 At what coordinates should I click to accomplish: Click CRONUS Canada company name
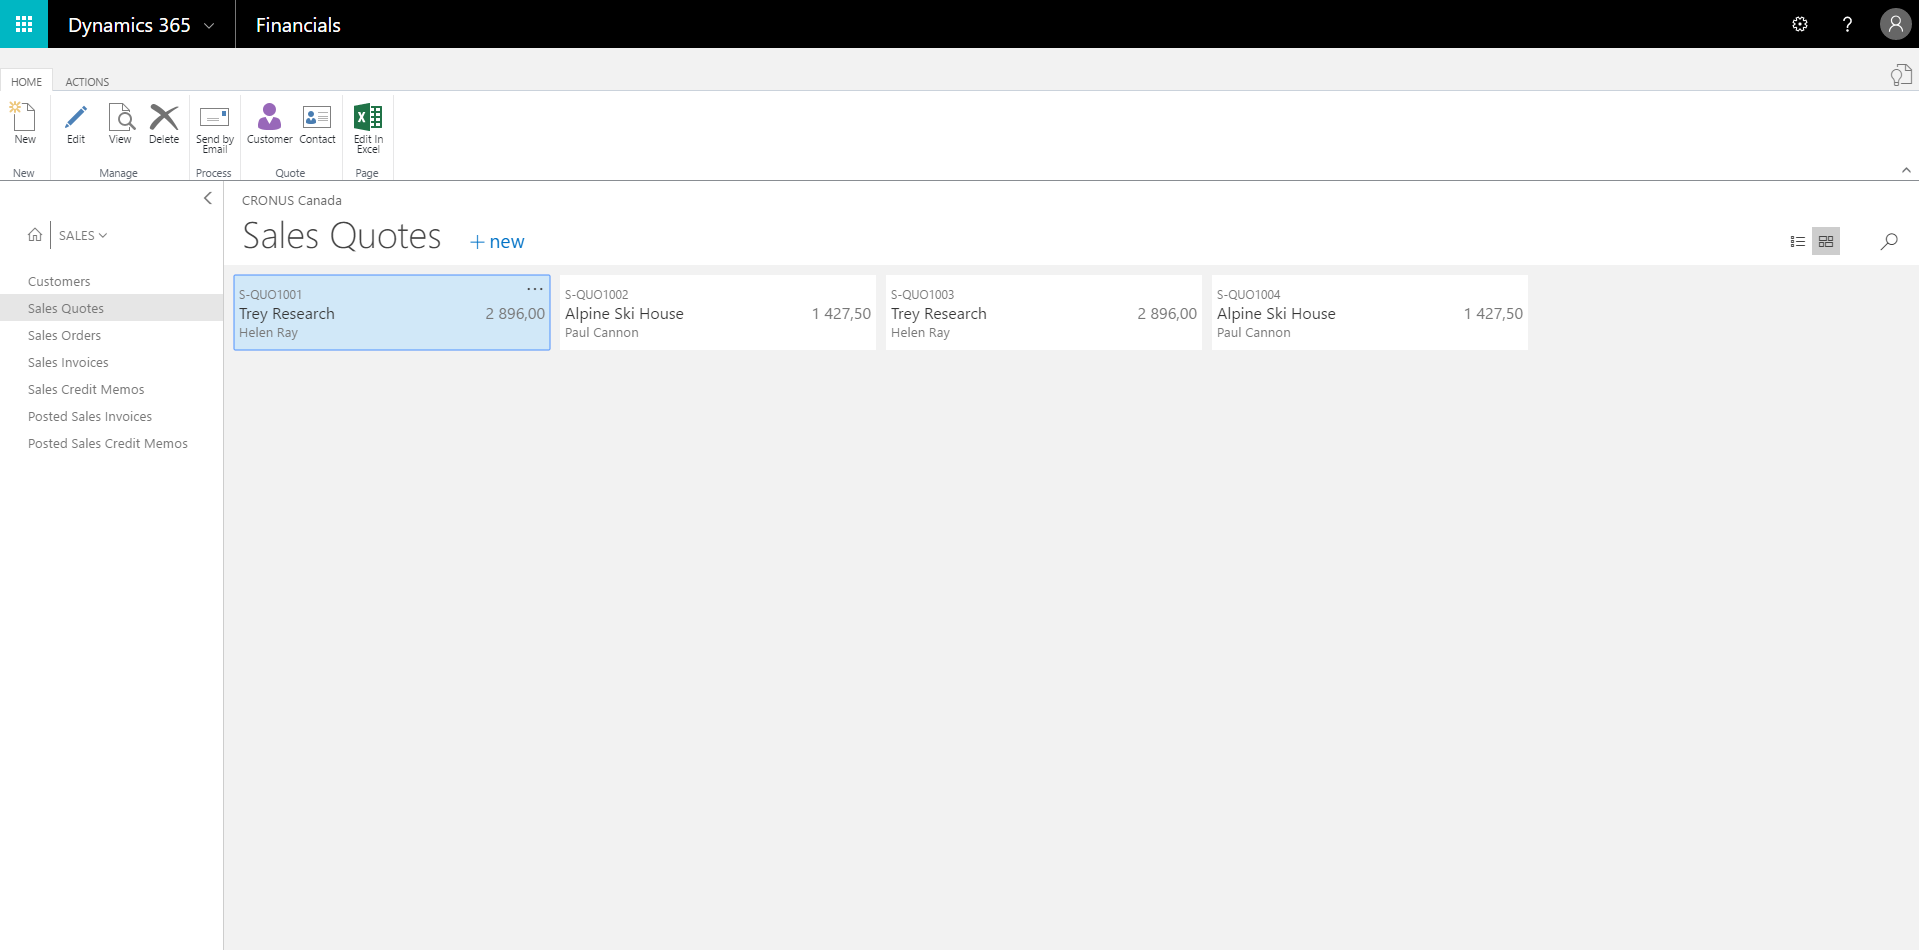point(292,200)
